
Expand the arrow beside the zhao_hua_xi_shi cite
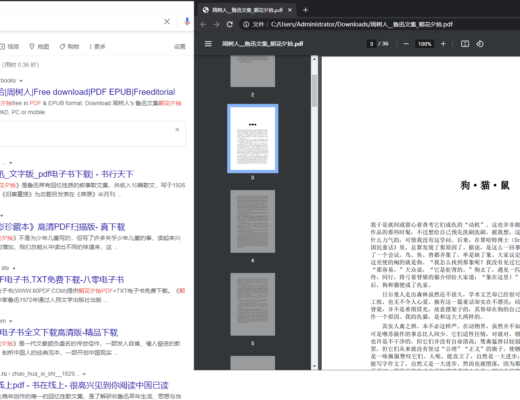84,374
